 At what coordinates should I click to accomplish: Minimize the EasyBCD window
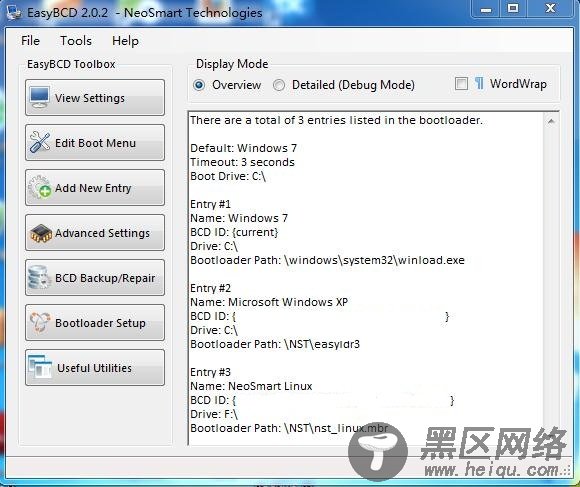(486, 9)
